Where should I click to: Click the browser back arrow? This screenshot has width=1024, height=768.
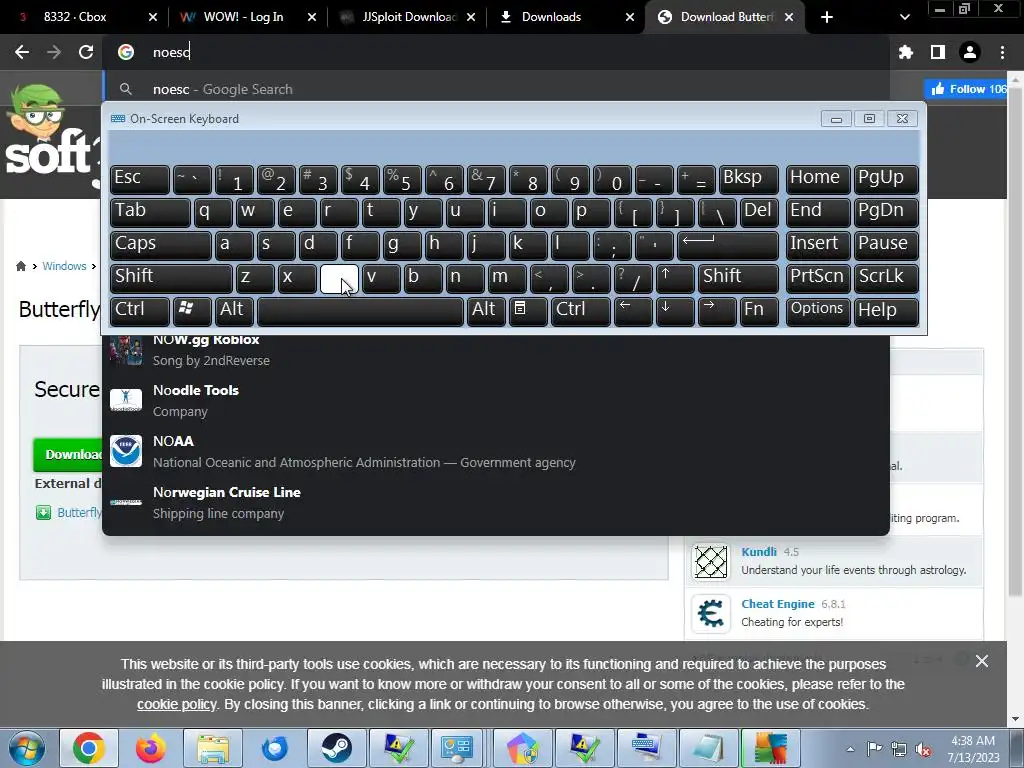pyautogui.click(x=22, y=52)
